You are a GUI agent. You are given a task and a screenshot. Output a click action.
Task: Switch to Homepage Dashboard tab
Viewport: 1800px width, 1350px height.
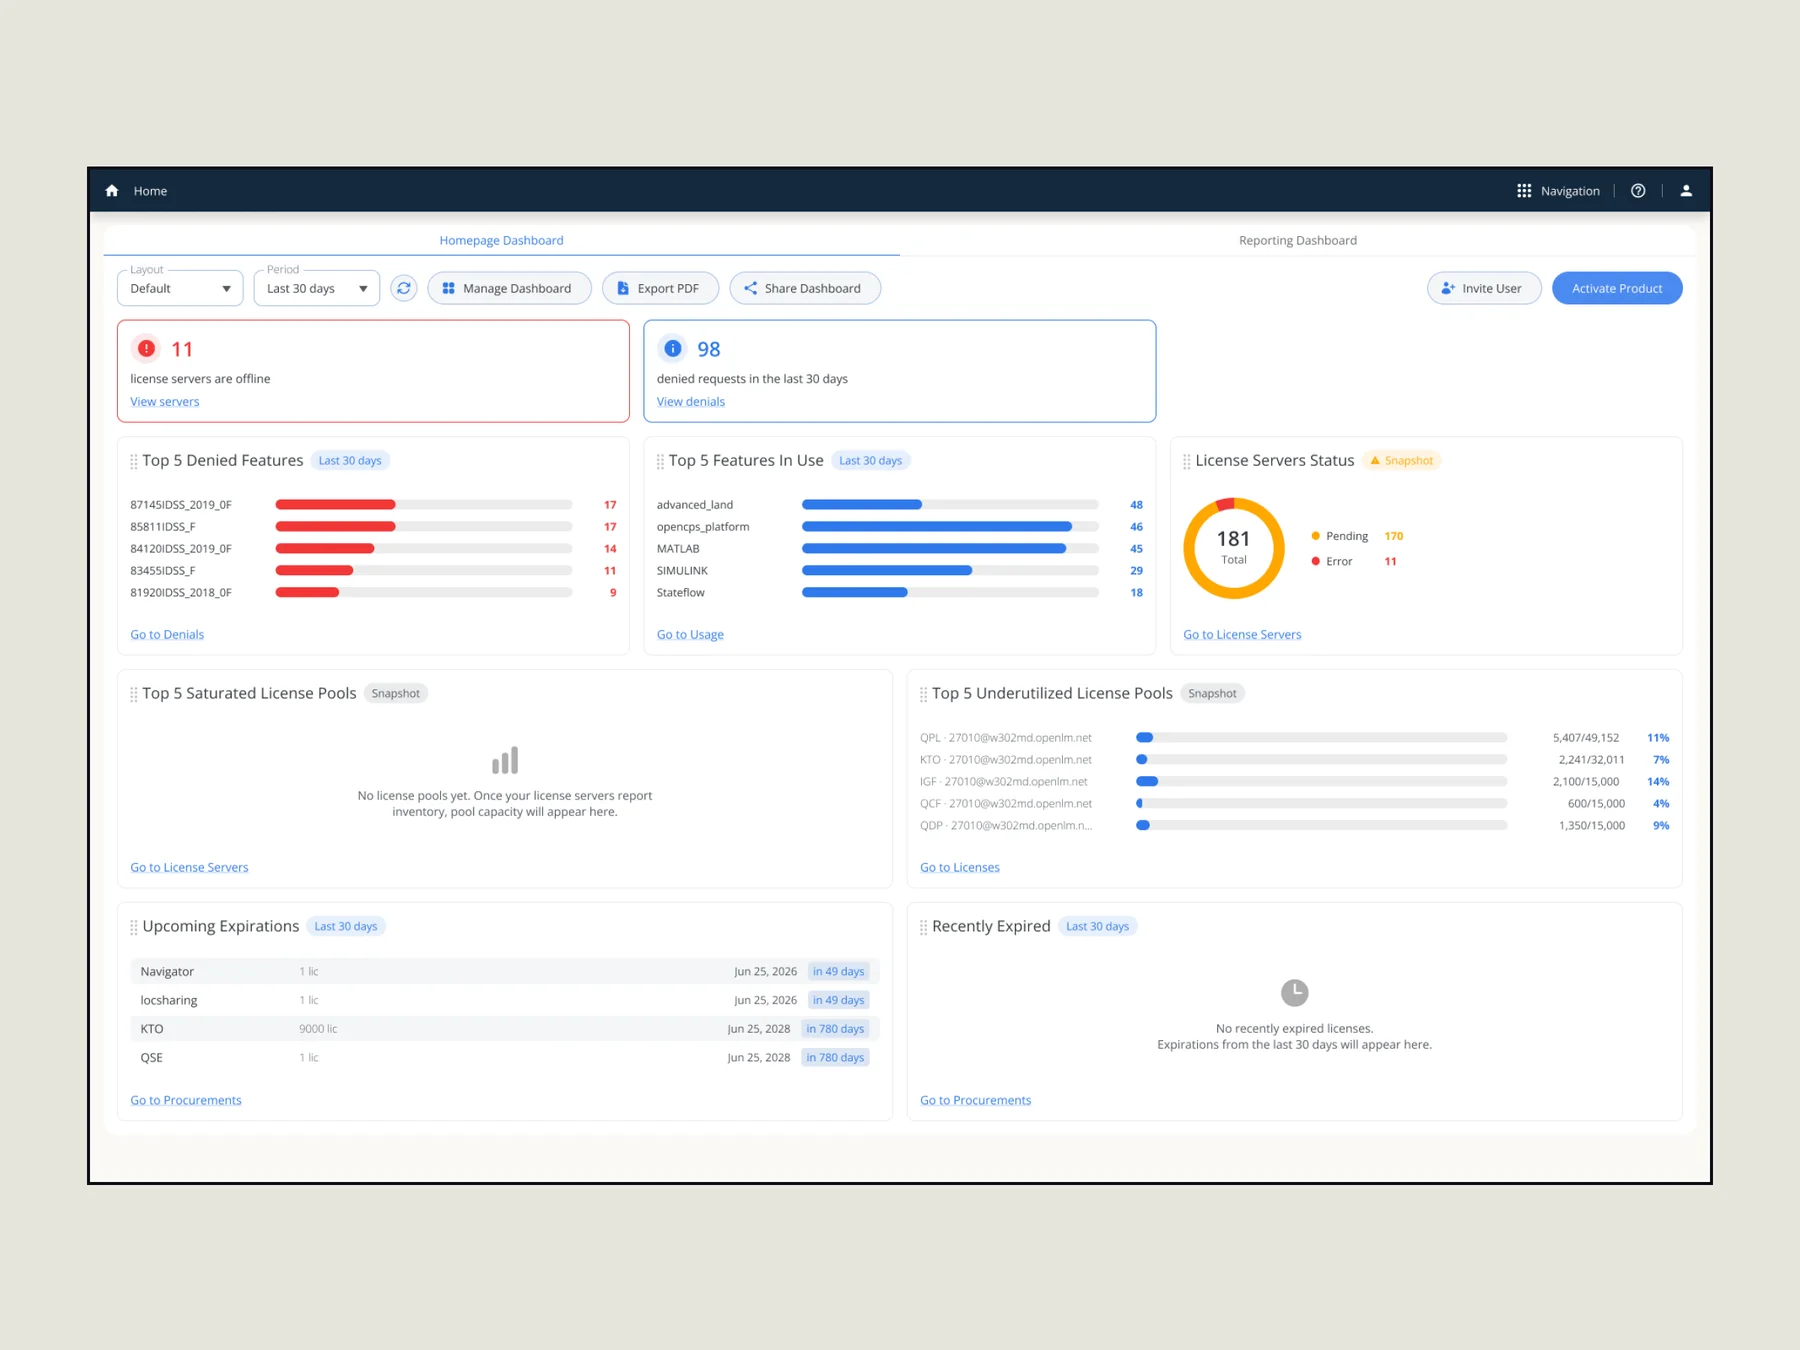[x=501, y=240]
